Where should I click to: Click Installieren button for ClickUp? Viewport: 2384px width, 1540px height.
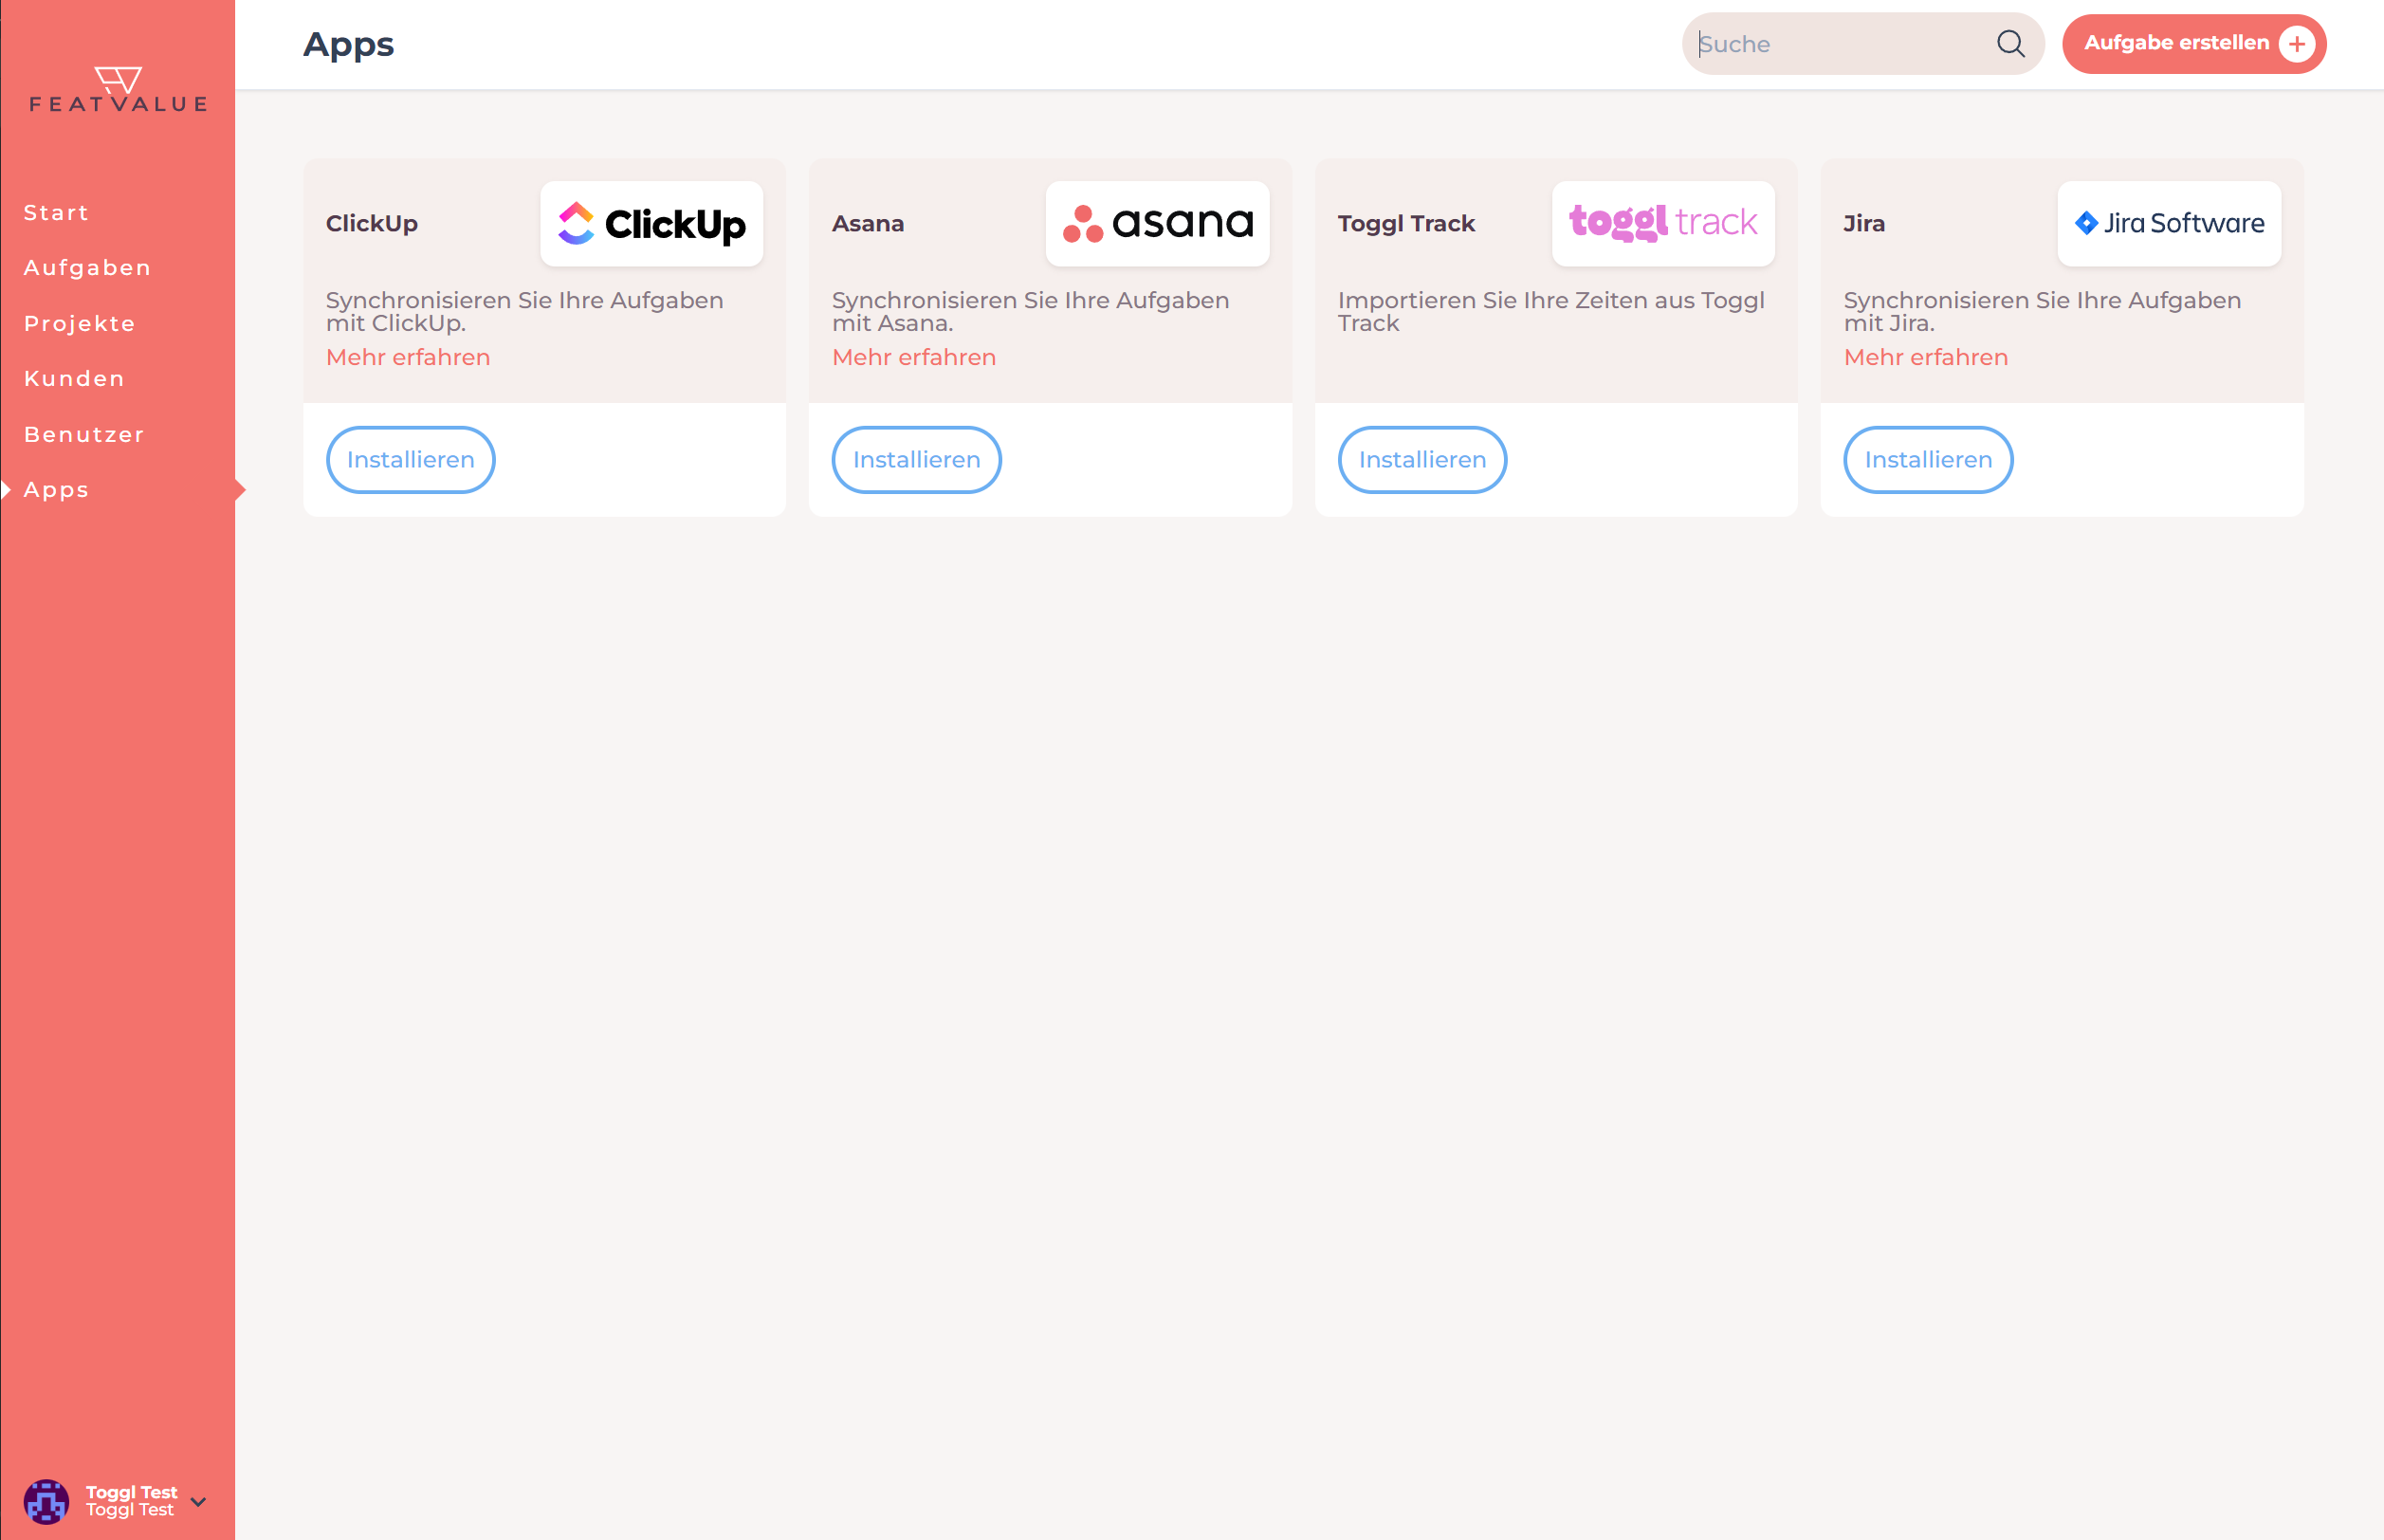(412, 459)
